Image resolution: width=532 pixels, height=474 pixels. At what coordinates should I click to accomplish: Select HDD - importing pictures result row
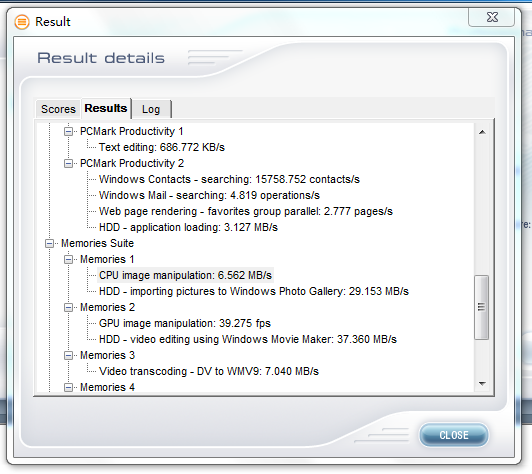tap(254, 291)
